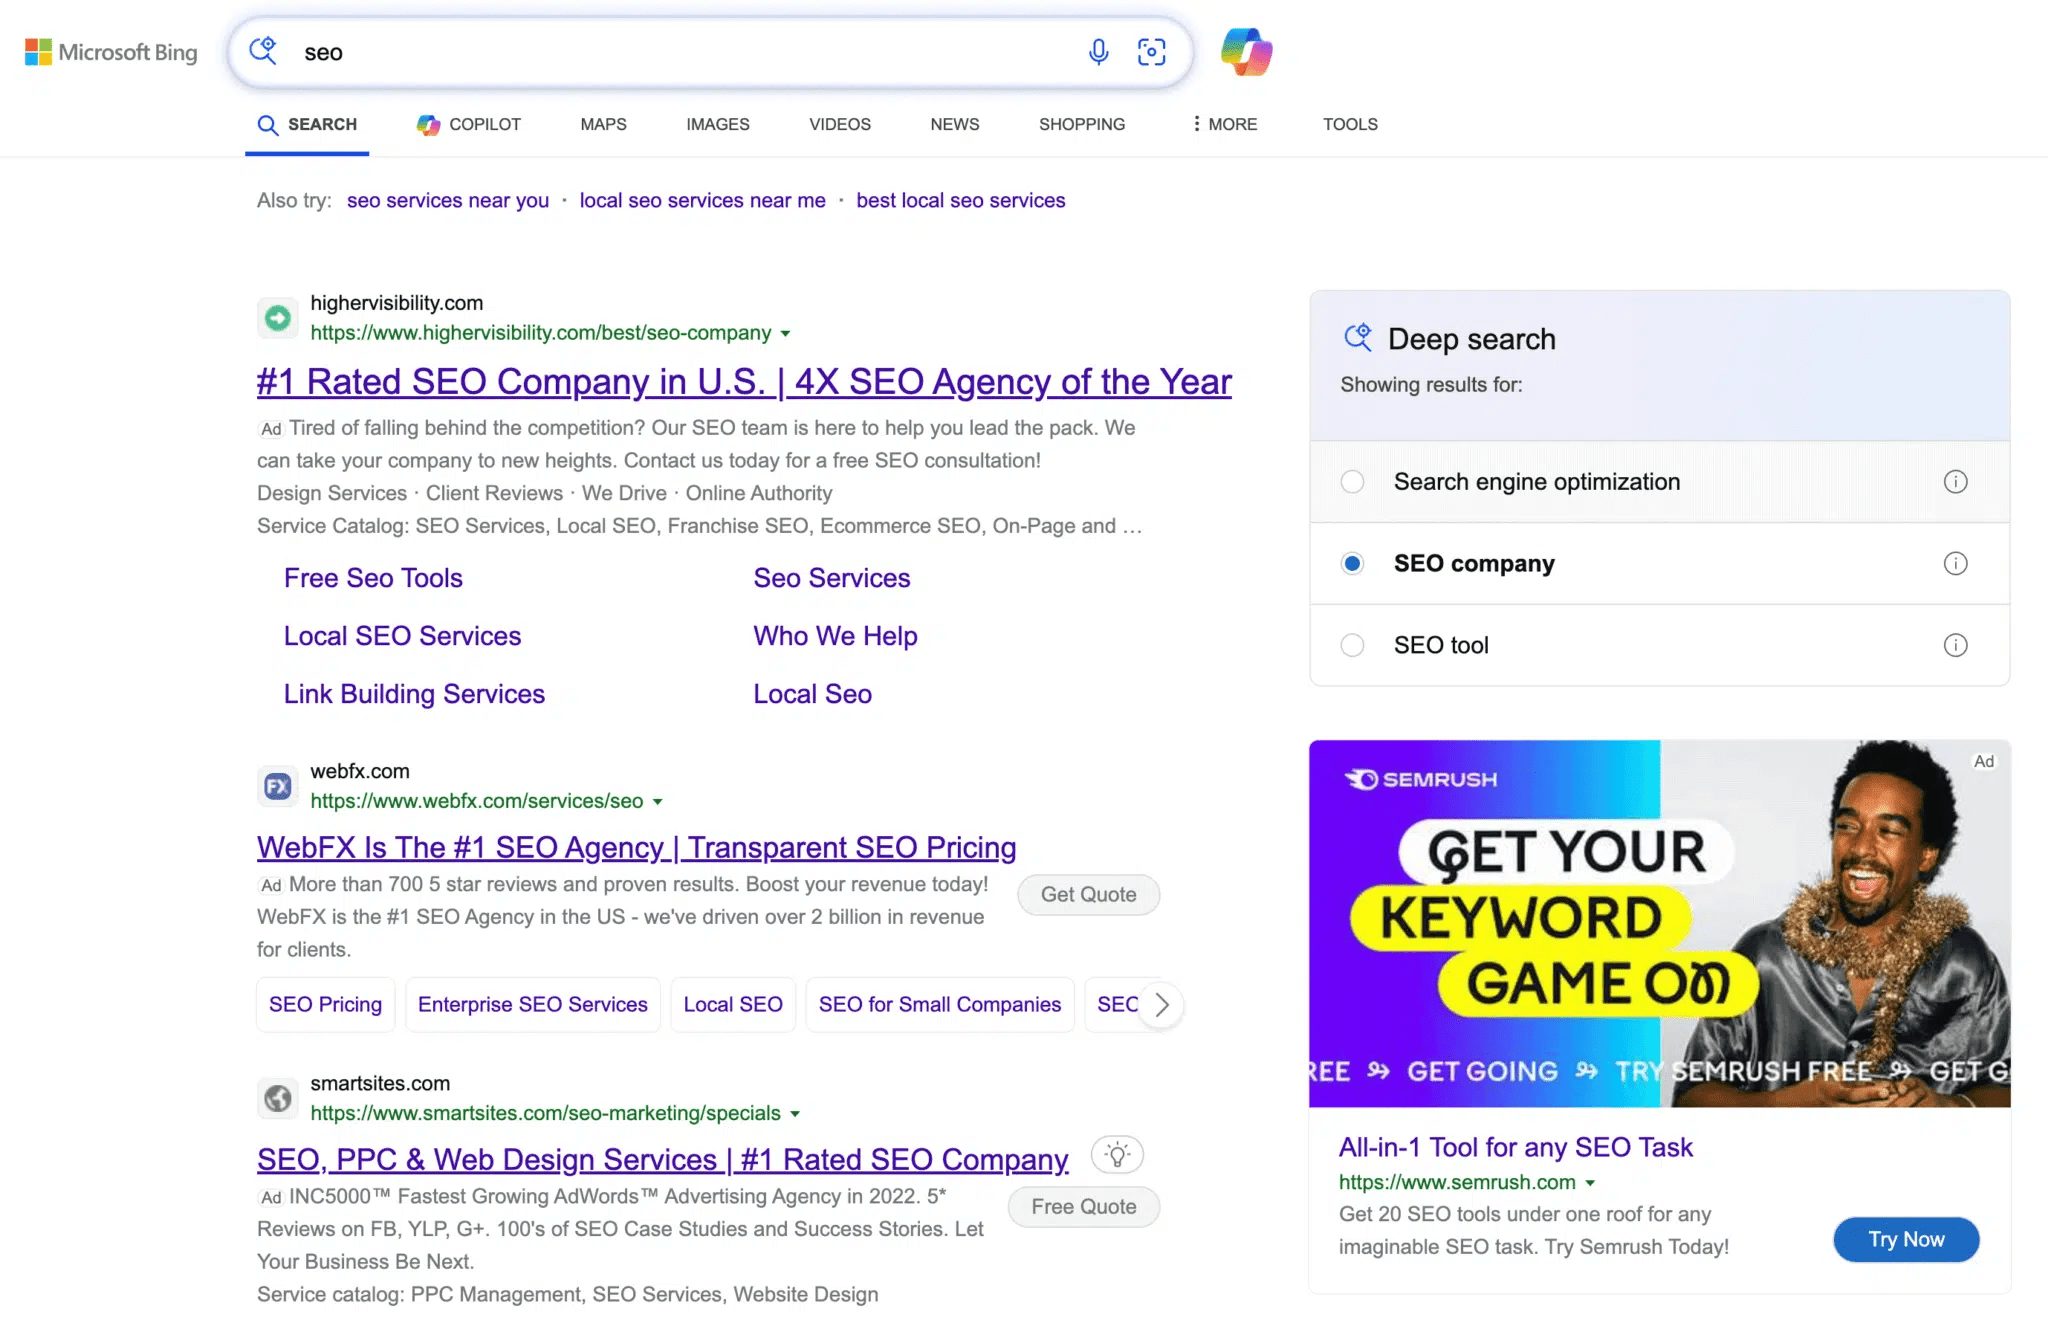
Task: Click SEO for Small Companies chip
Action: [939, 1005]
